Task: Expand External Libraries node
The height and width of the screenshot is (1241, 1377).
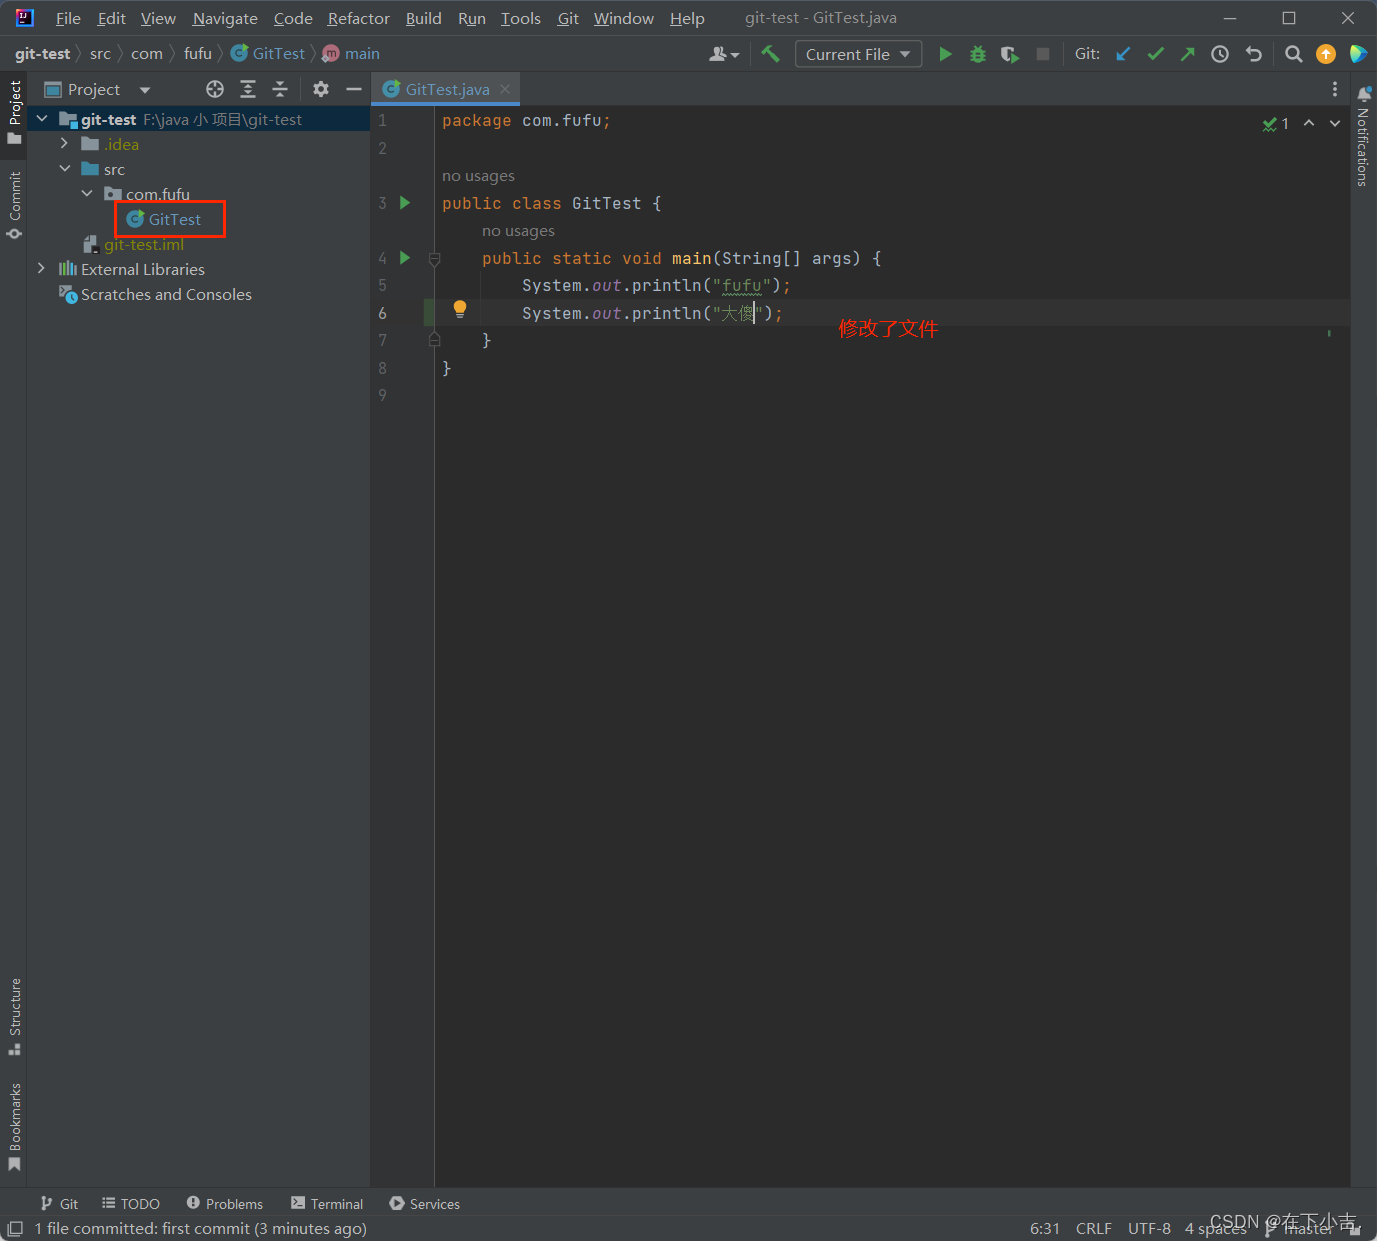Action: 41,269
